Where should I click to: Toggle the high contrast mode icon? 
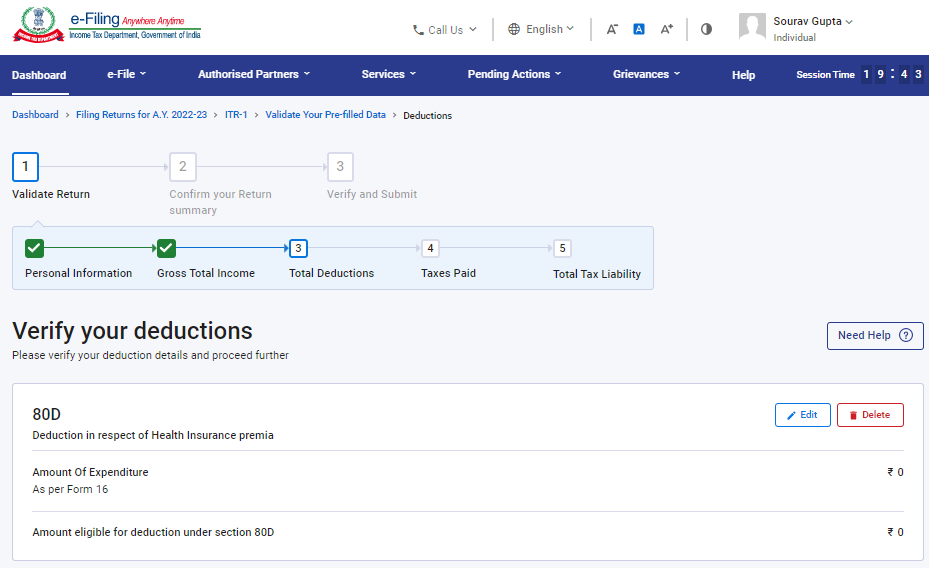[x=706, y=29]
